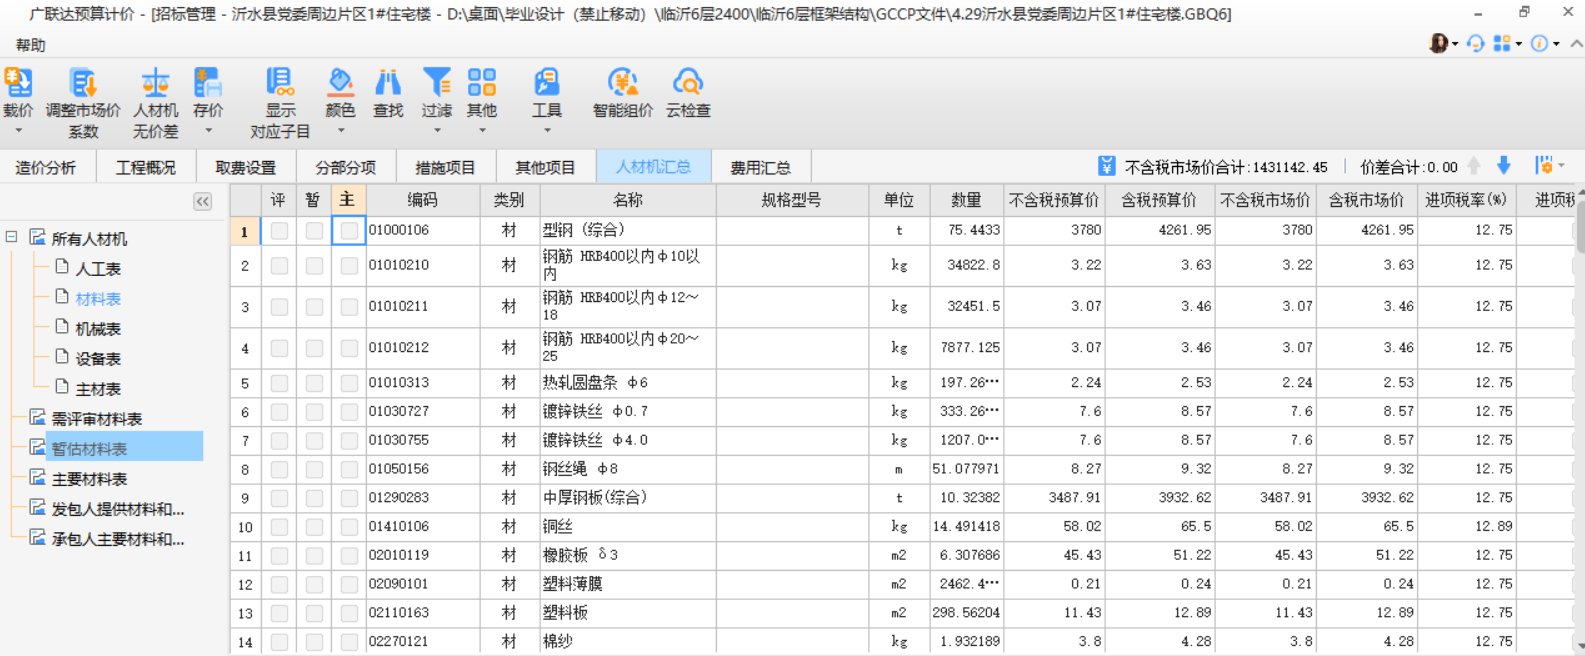Select 机械表 in the tree
Screen dimensions: 1585x656
tap(98, 328)
